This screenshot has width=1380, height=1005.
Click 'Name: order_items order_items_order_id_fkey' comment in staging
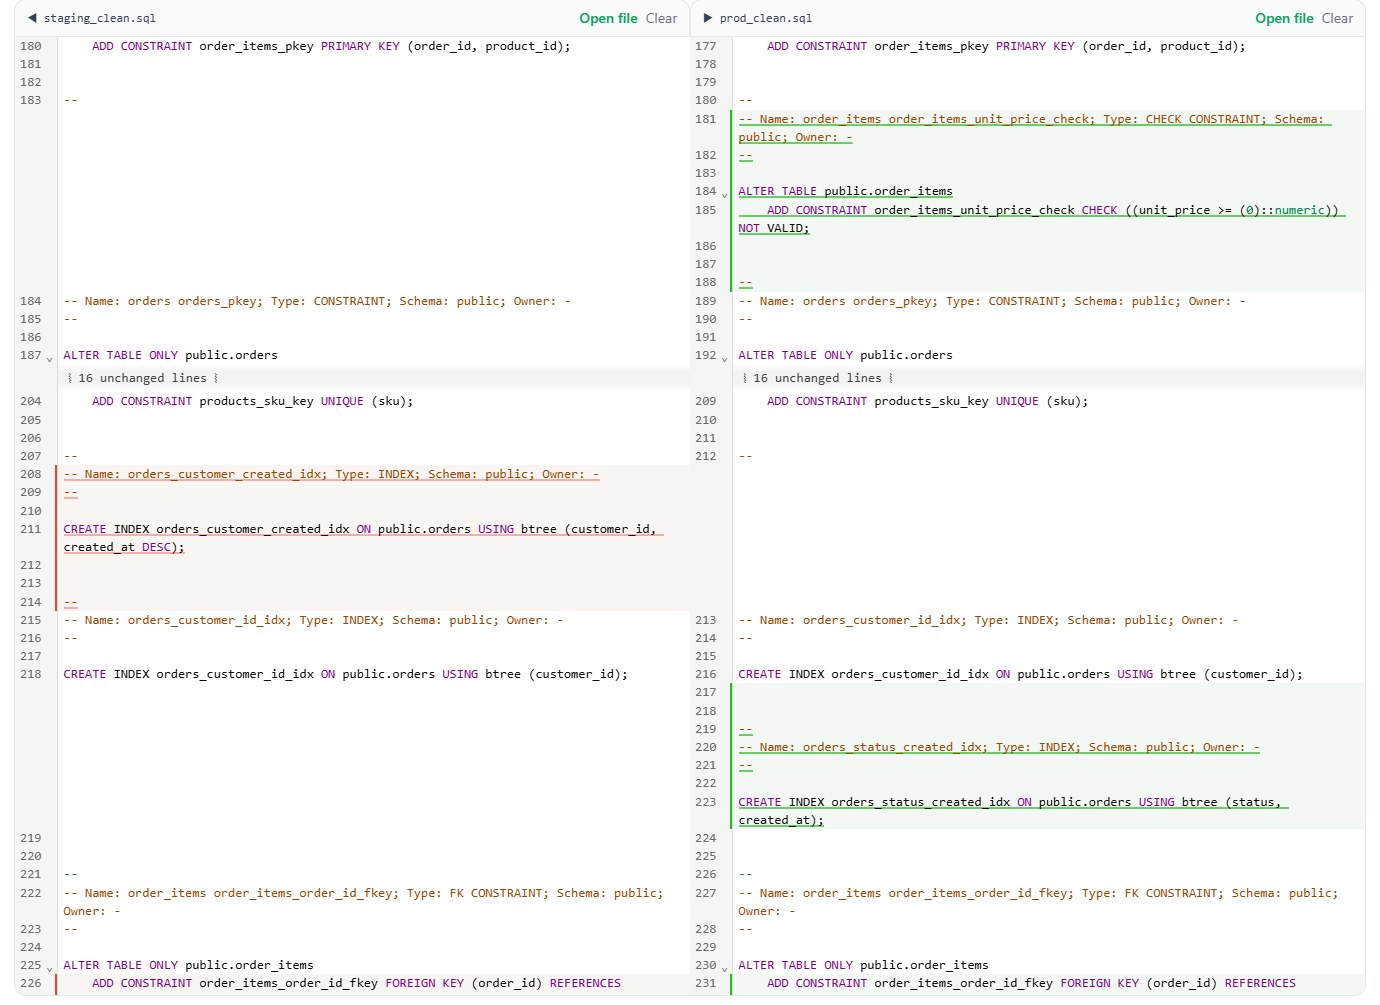coord(363,902)
